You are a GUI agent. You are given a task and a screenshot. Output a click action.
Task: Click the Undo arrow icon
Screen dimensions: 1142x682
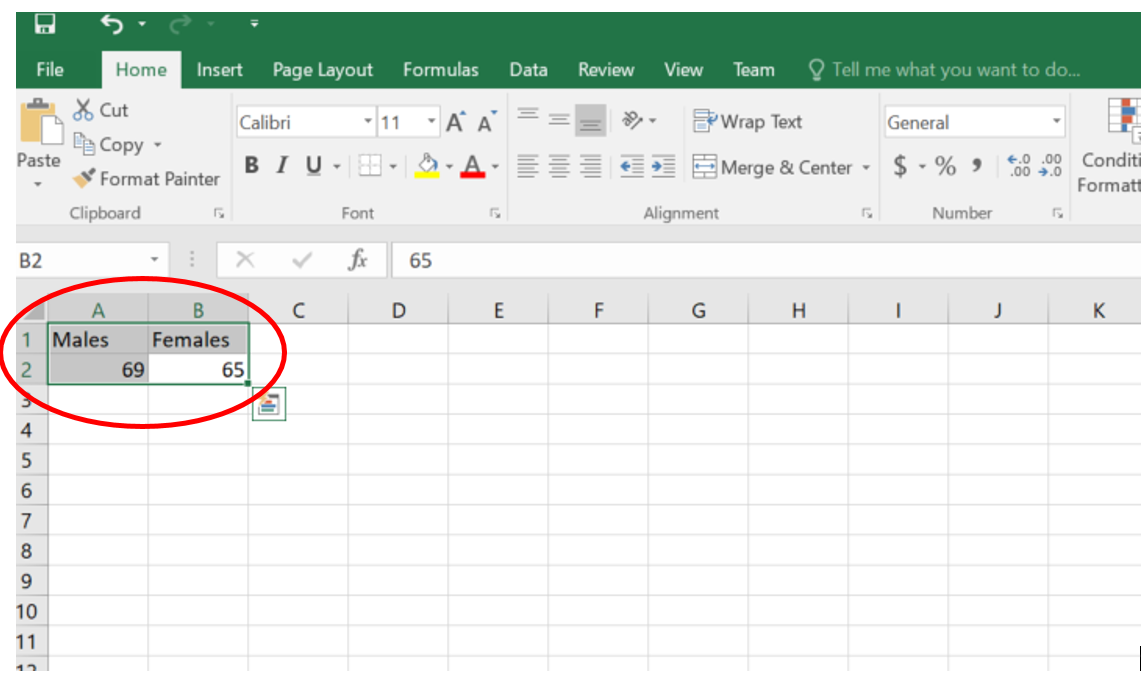[x=113, y=22]
